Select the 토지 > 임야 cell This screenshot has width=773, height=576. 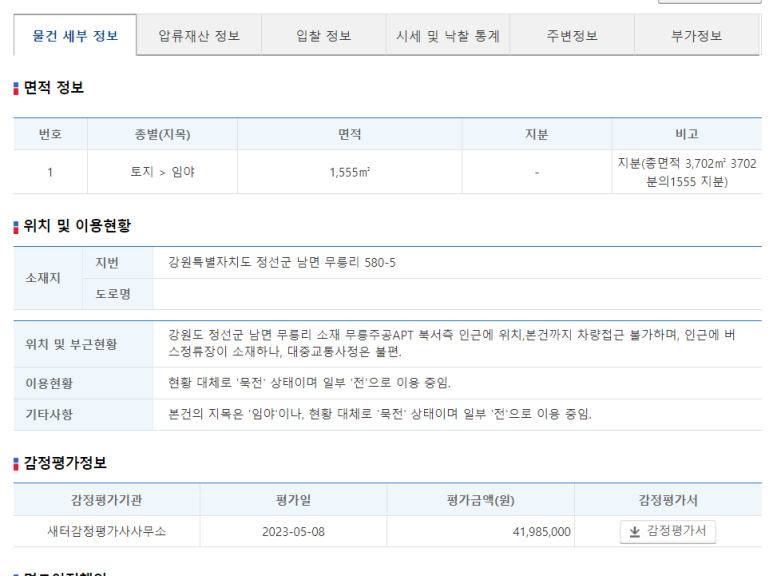click(162, 172)
